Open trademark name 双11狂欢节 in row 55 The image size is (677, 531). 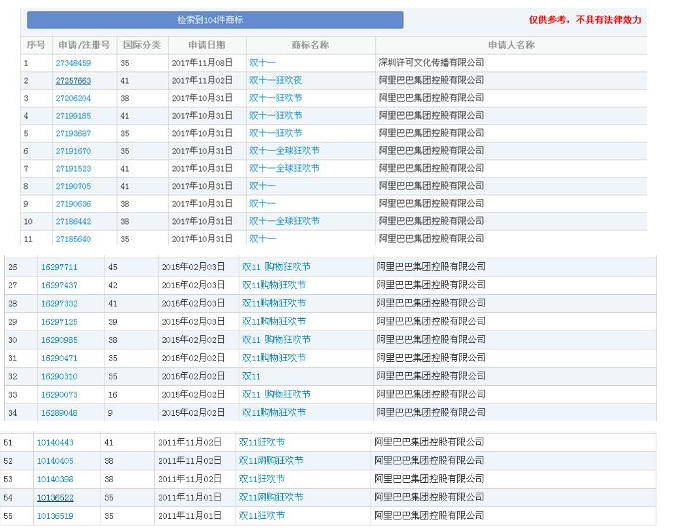tap(262, 515)
